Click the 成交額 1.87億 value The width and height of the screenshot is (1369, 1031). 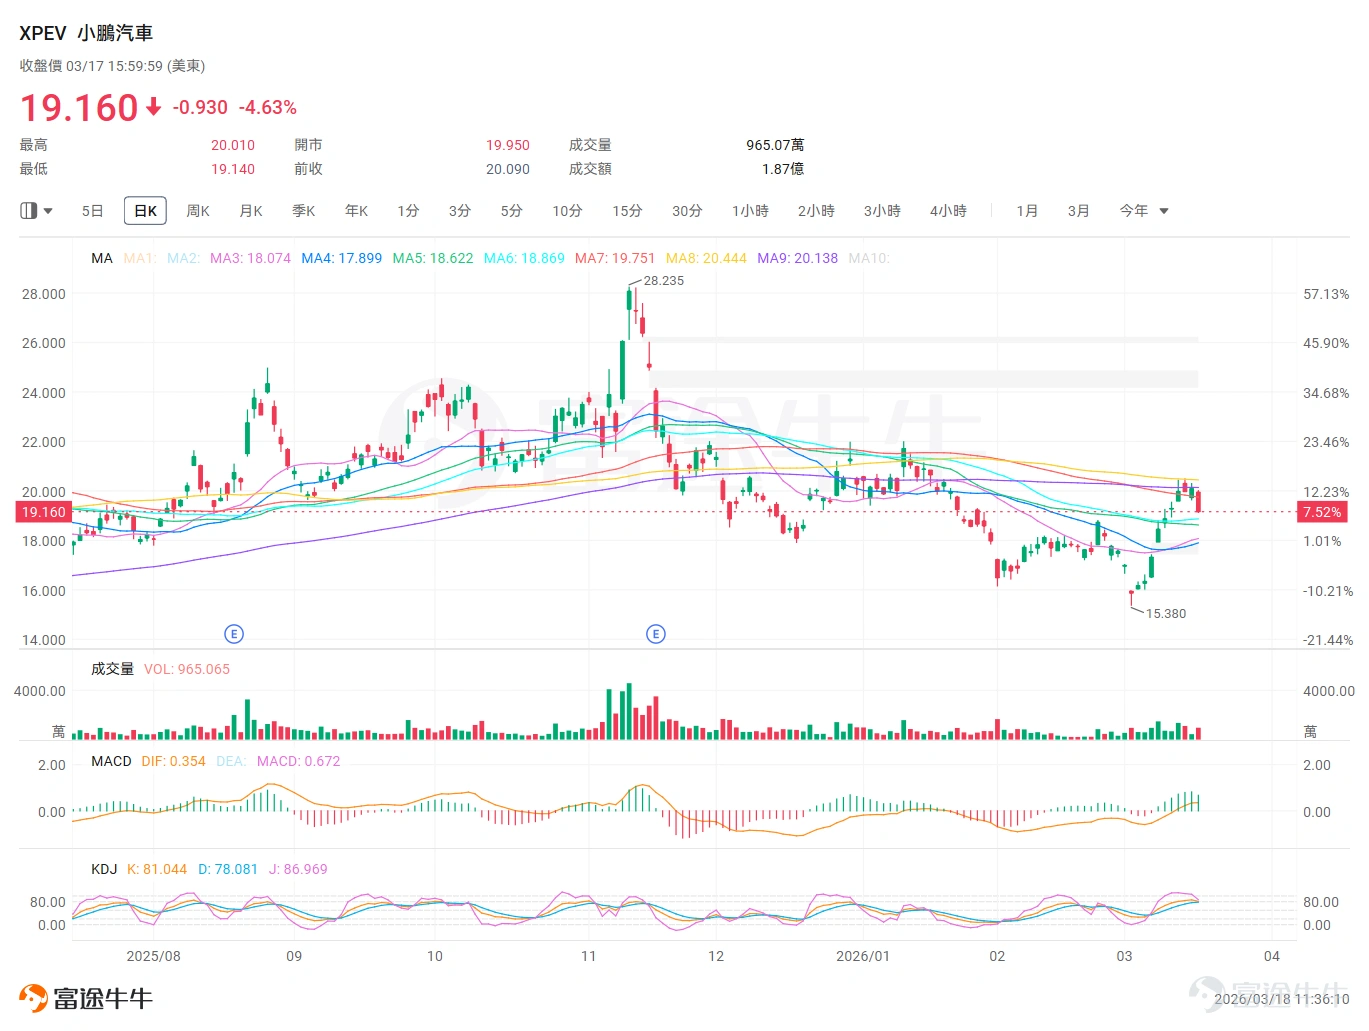[x=783, y=169]
